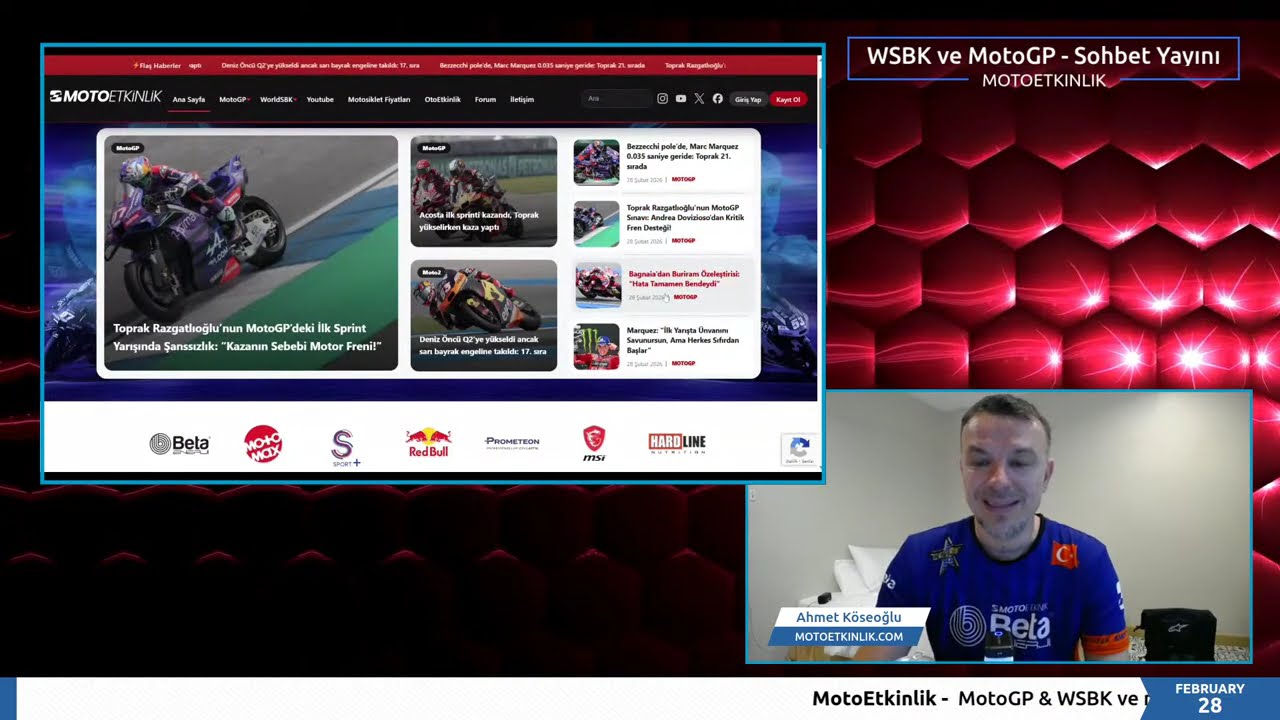The height and width of the screenshot is (720, 1280).
Task: Click the MOTOGP tag under Marquez headline
Action: (x=683, y=363)
